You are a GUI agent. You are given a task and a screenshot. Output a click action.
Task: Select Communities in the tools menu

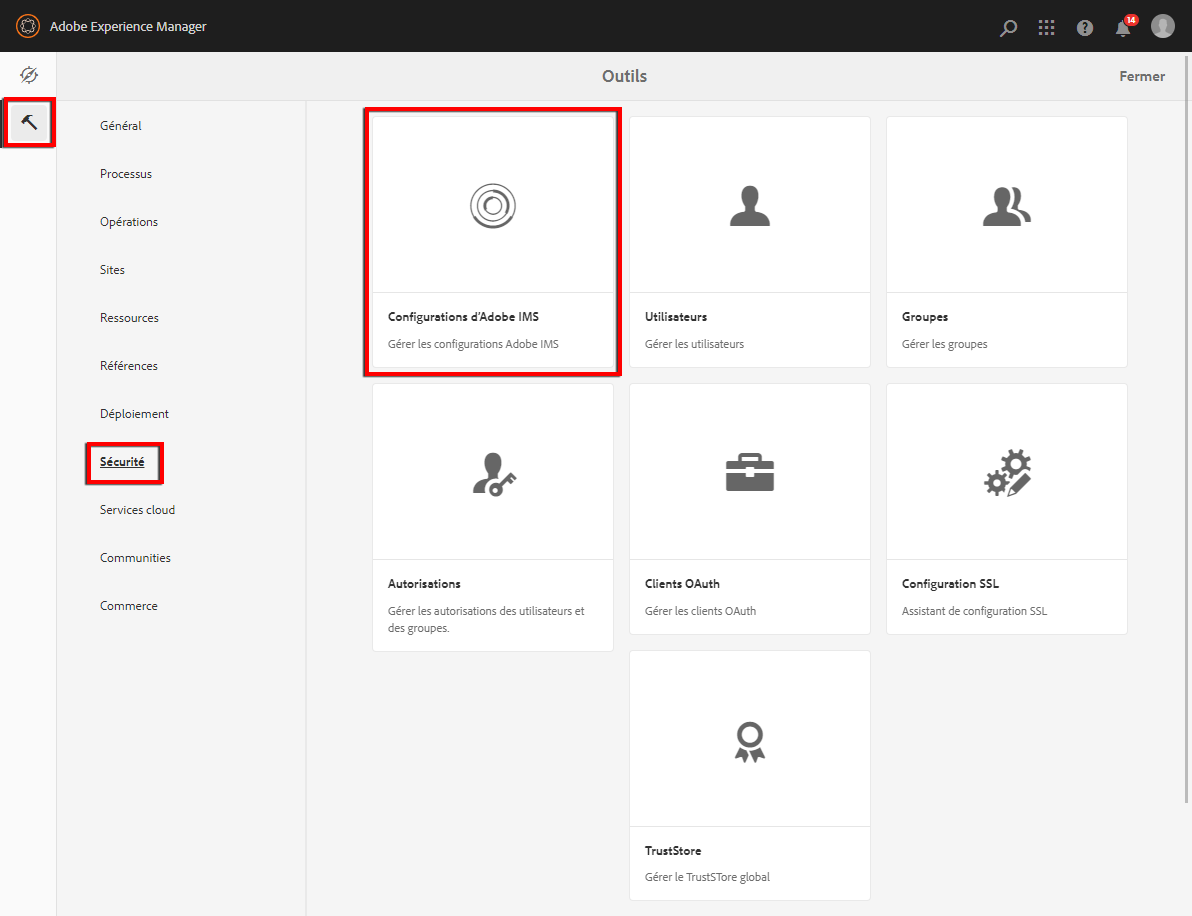135,557
